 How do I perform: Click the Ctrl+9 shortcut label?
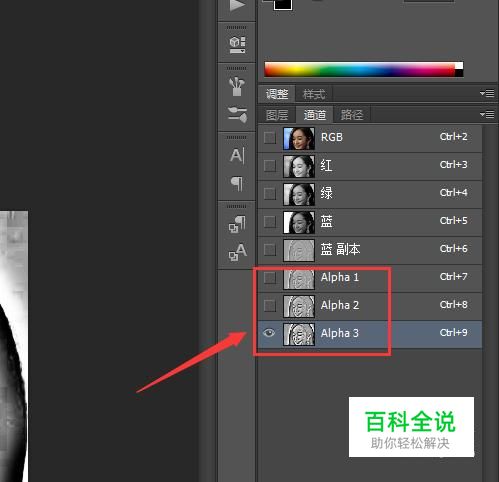(x=453, y=333)
